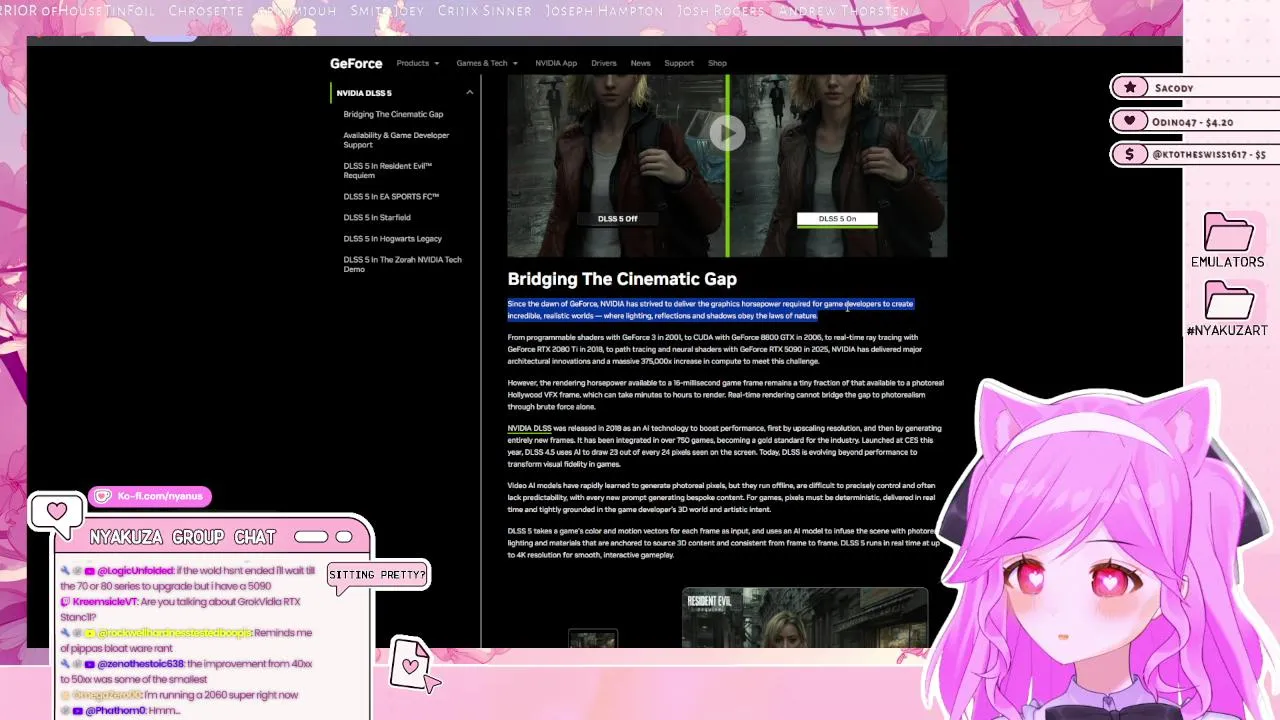Open the News nav item
Viewport: 1280px width, 720px height.
click(640, 63)
